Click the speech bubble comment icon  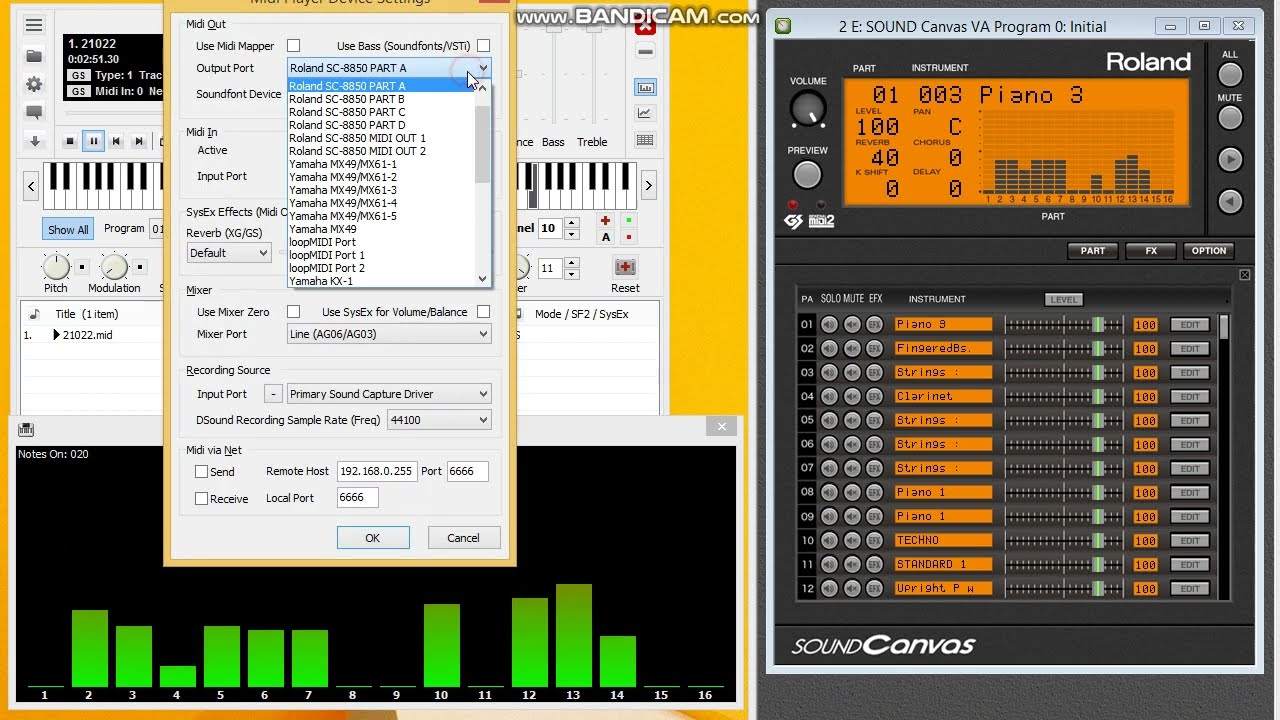(34, 113)
